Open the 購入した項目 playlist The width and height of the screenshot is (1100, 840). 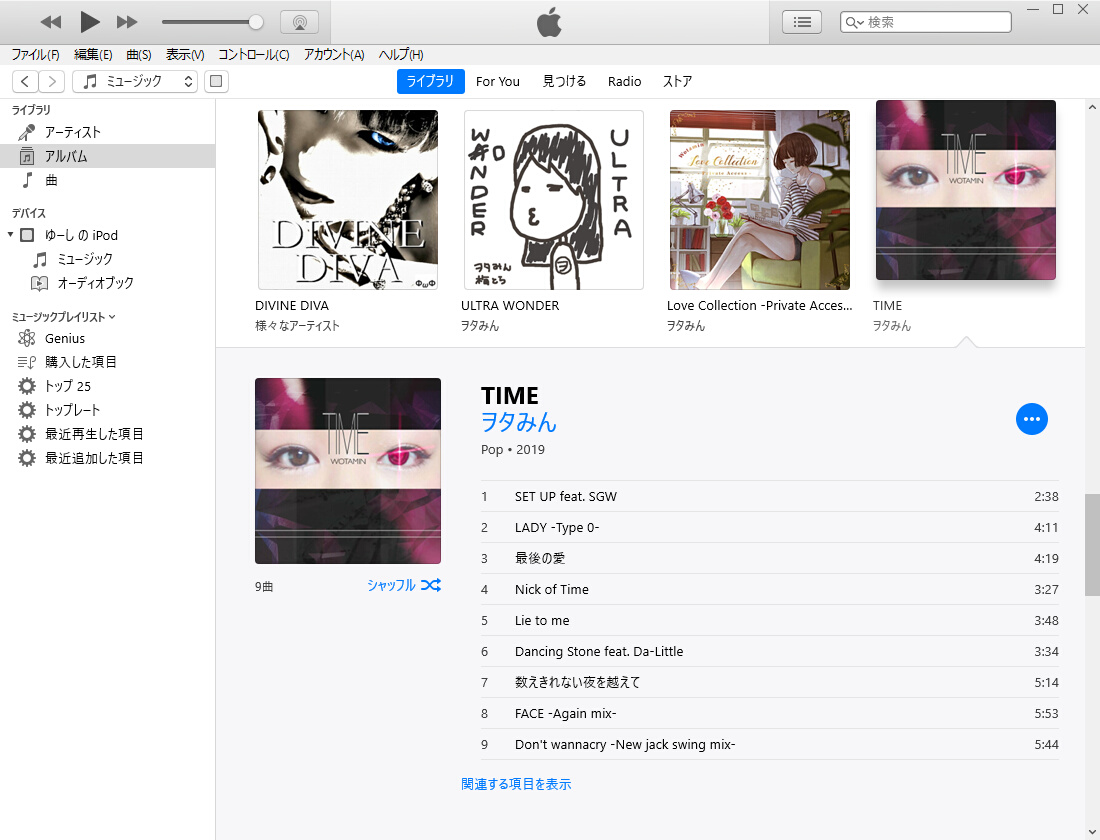pos(80,362)
